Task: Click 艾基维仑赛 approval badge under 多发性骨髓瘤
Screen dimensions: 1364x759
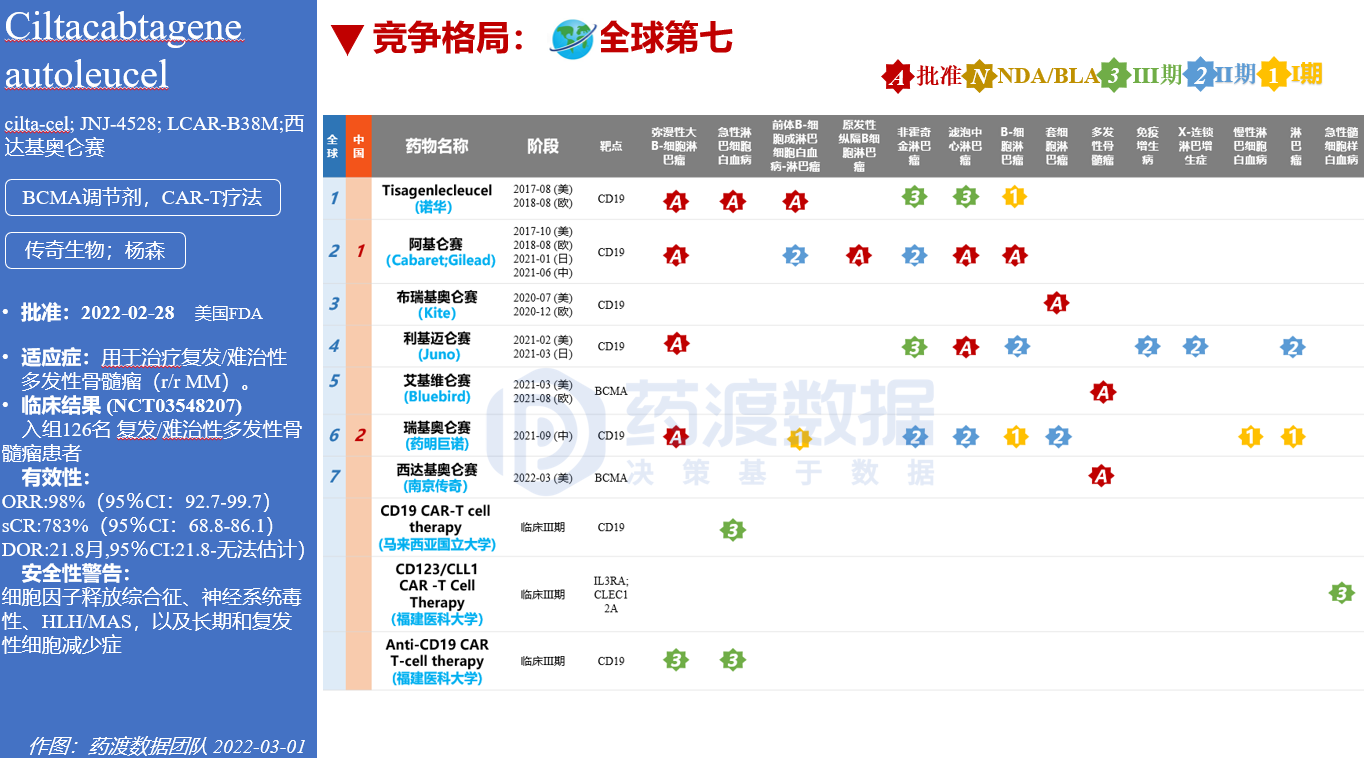Action: point(1103,392)
